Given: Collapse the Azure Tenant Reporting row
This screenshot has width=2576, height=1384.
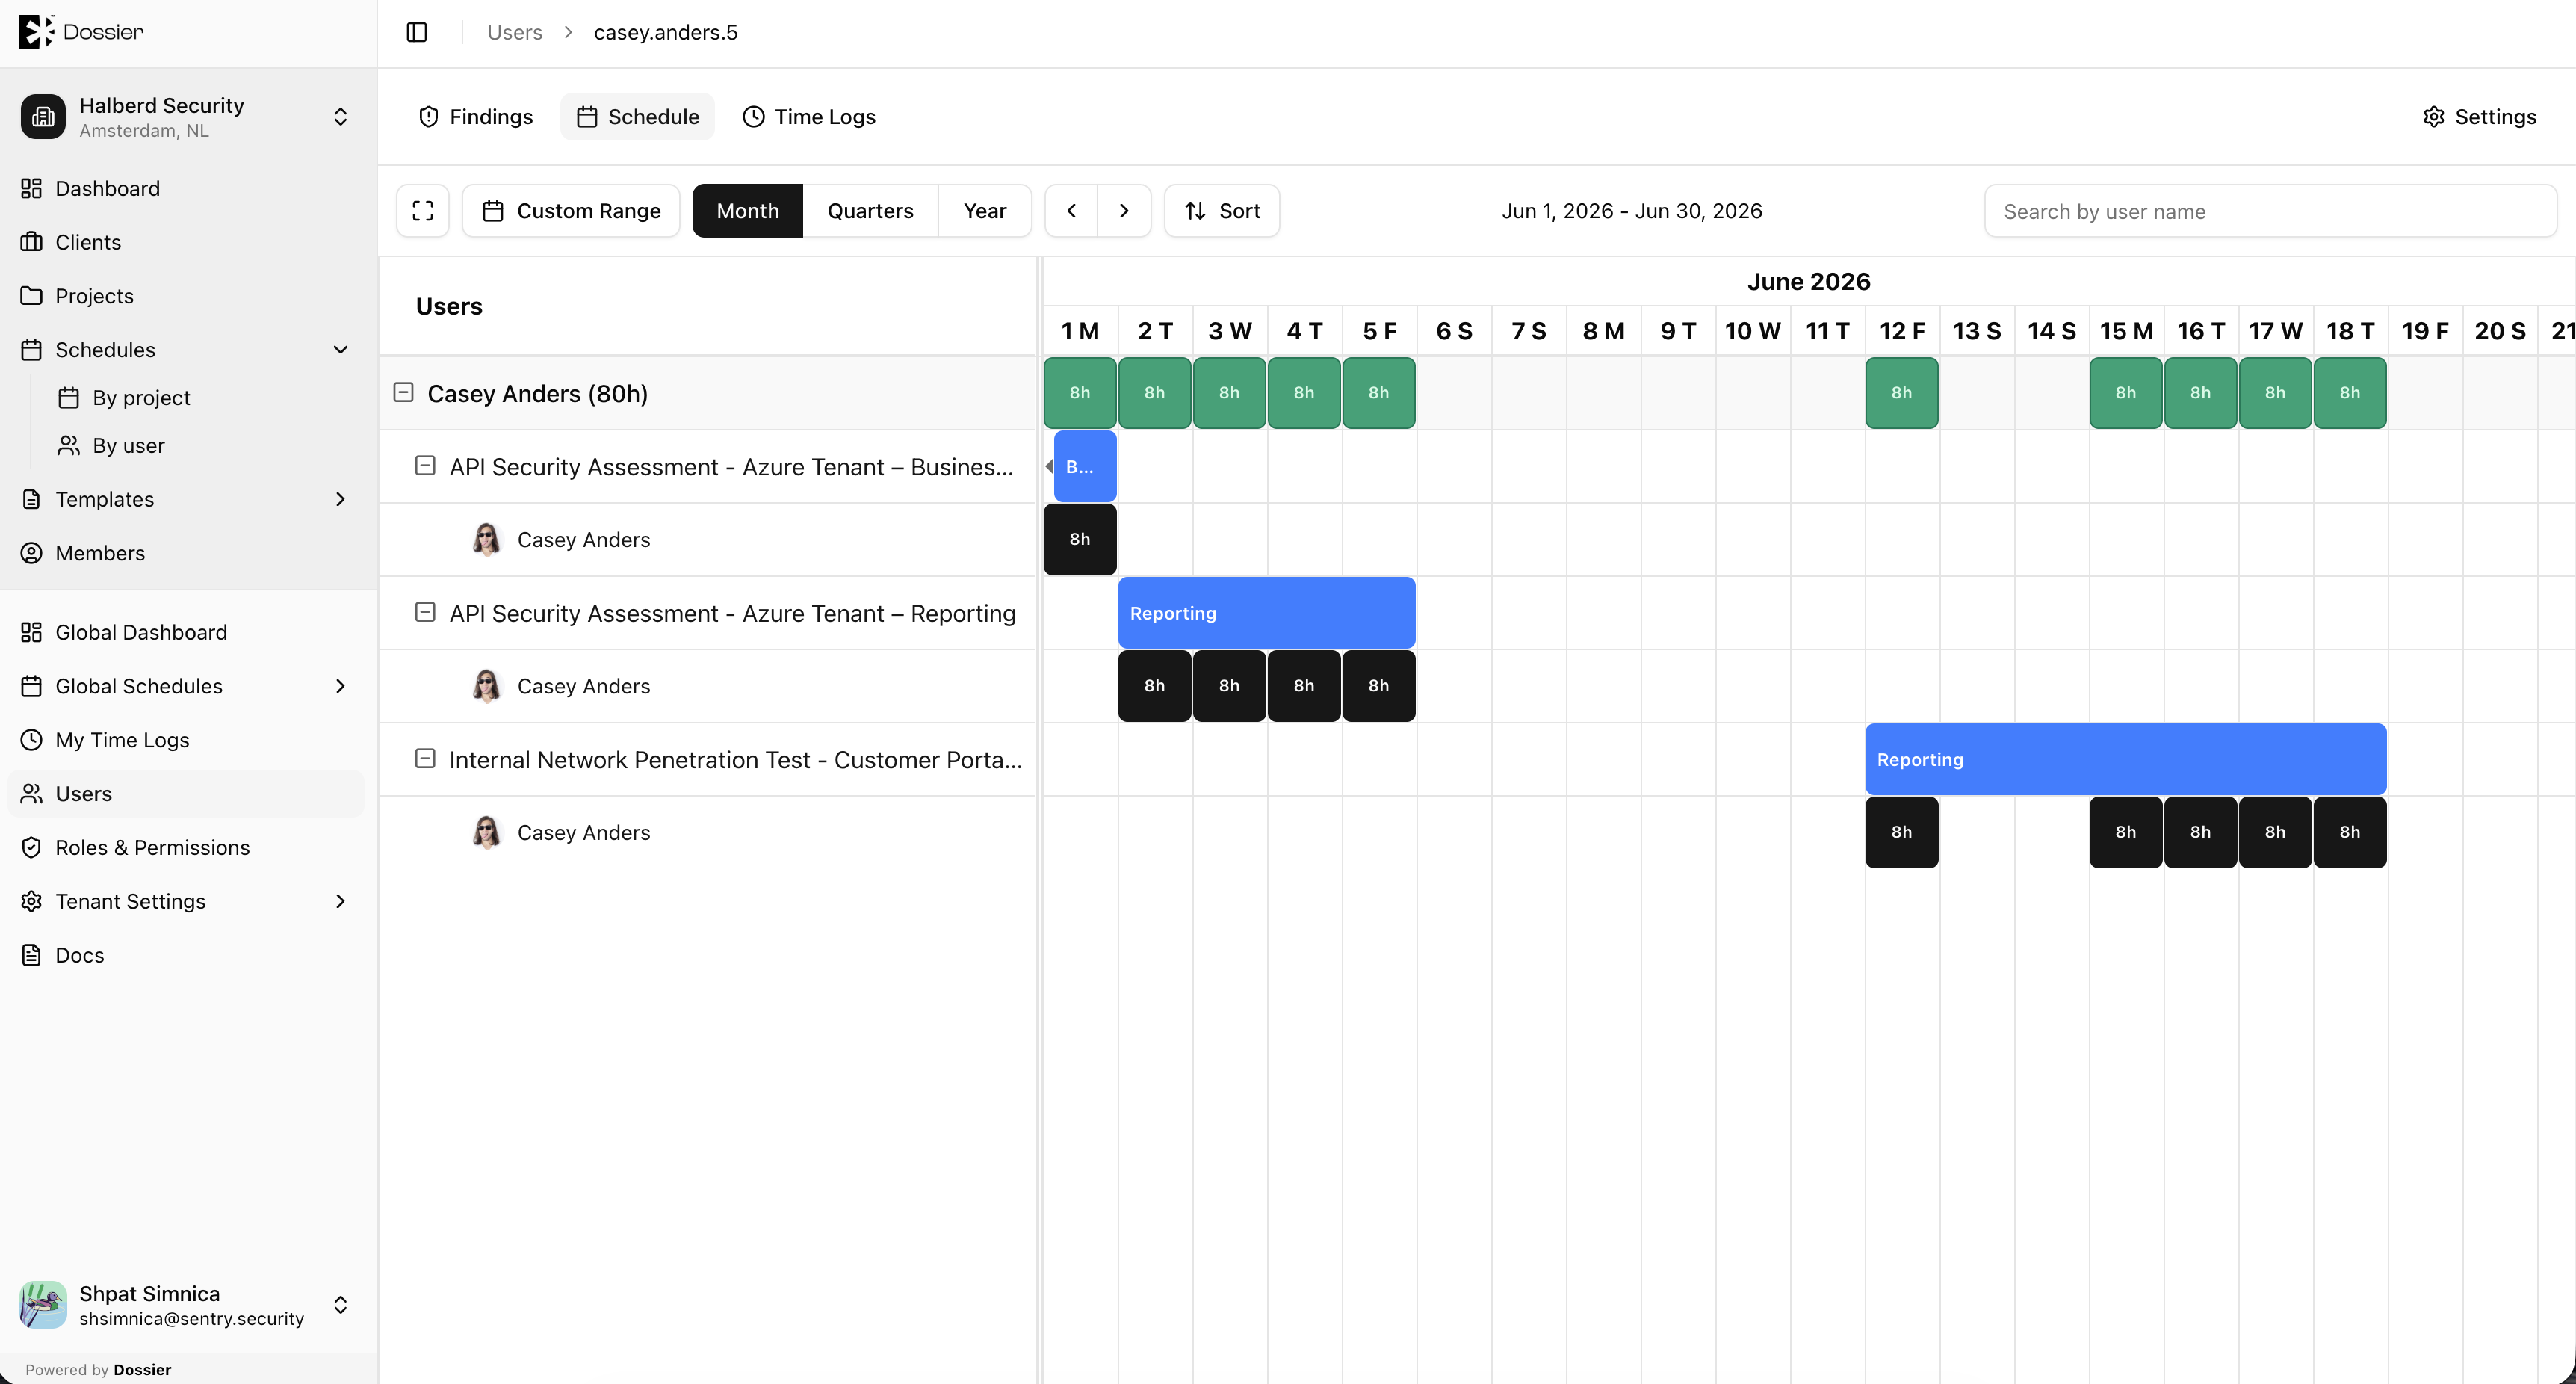Looking at the screenshot, I should pos(425,612).
